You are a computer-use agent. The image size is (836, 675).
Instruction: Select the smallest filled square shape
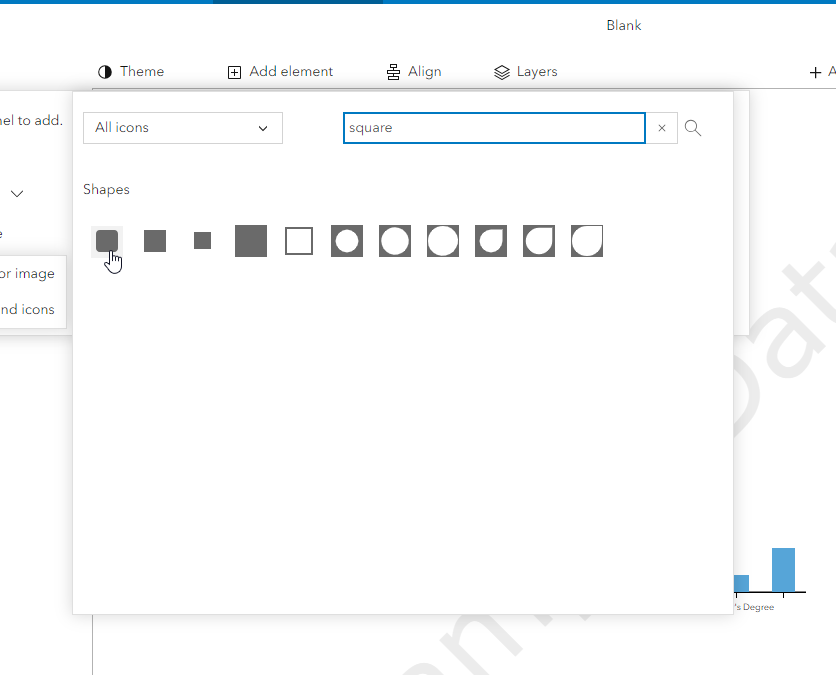point(202,240)
